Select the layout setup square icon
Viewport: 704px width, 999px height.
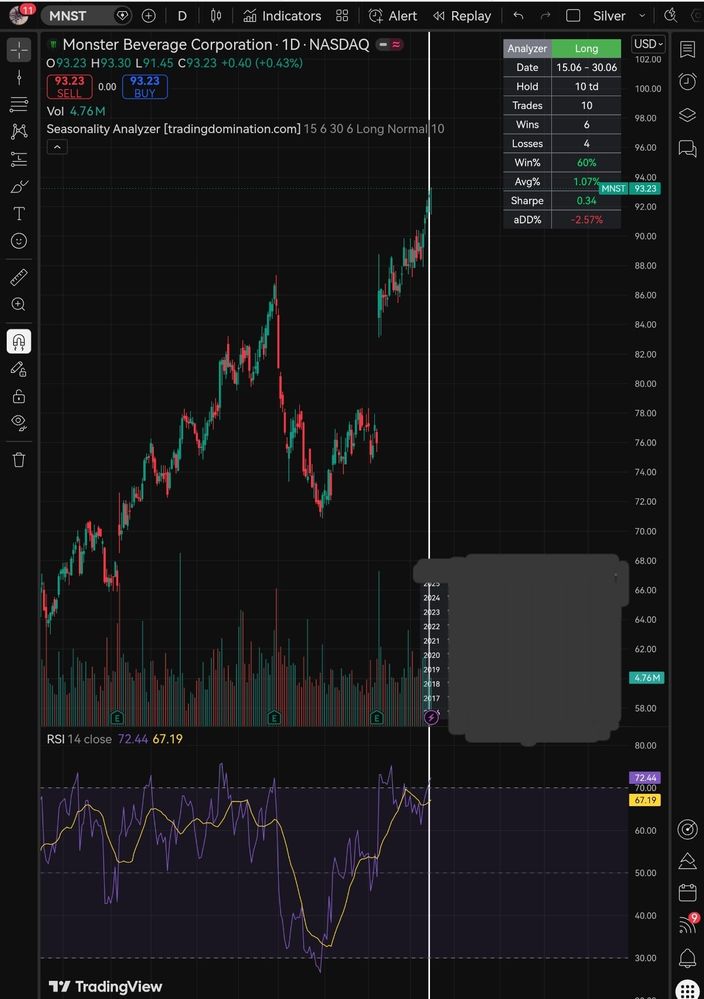573,16
